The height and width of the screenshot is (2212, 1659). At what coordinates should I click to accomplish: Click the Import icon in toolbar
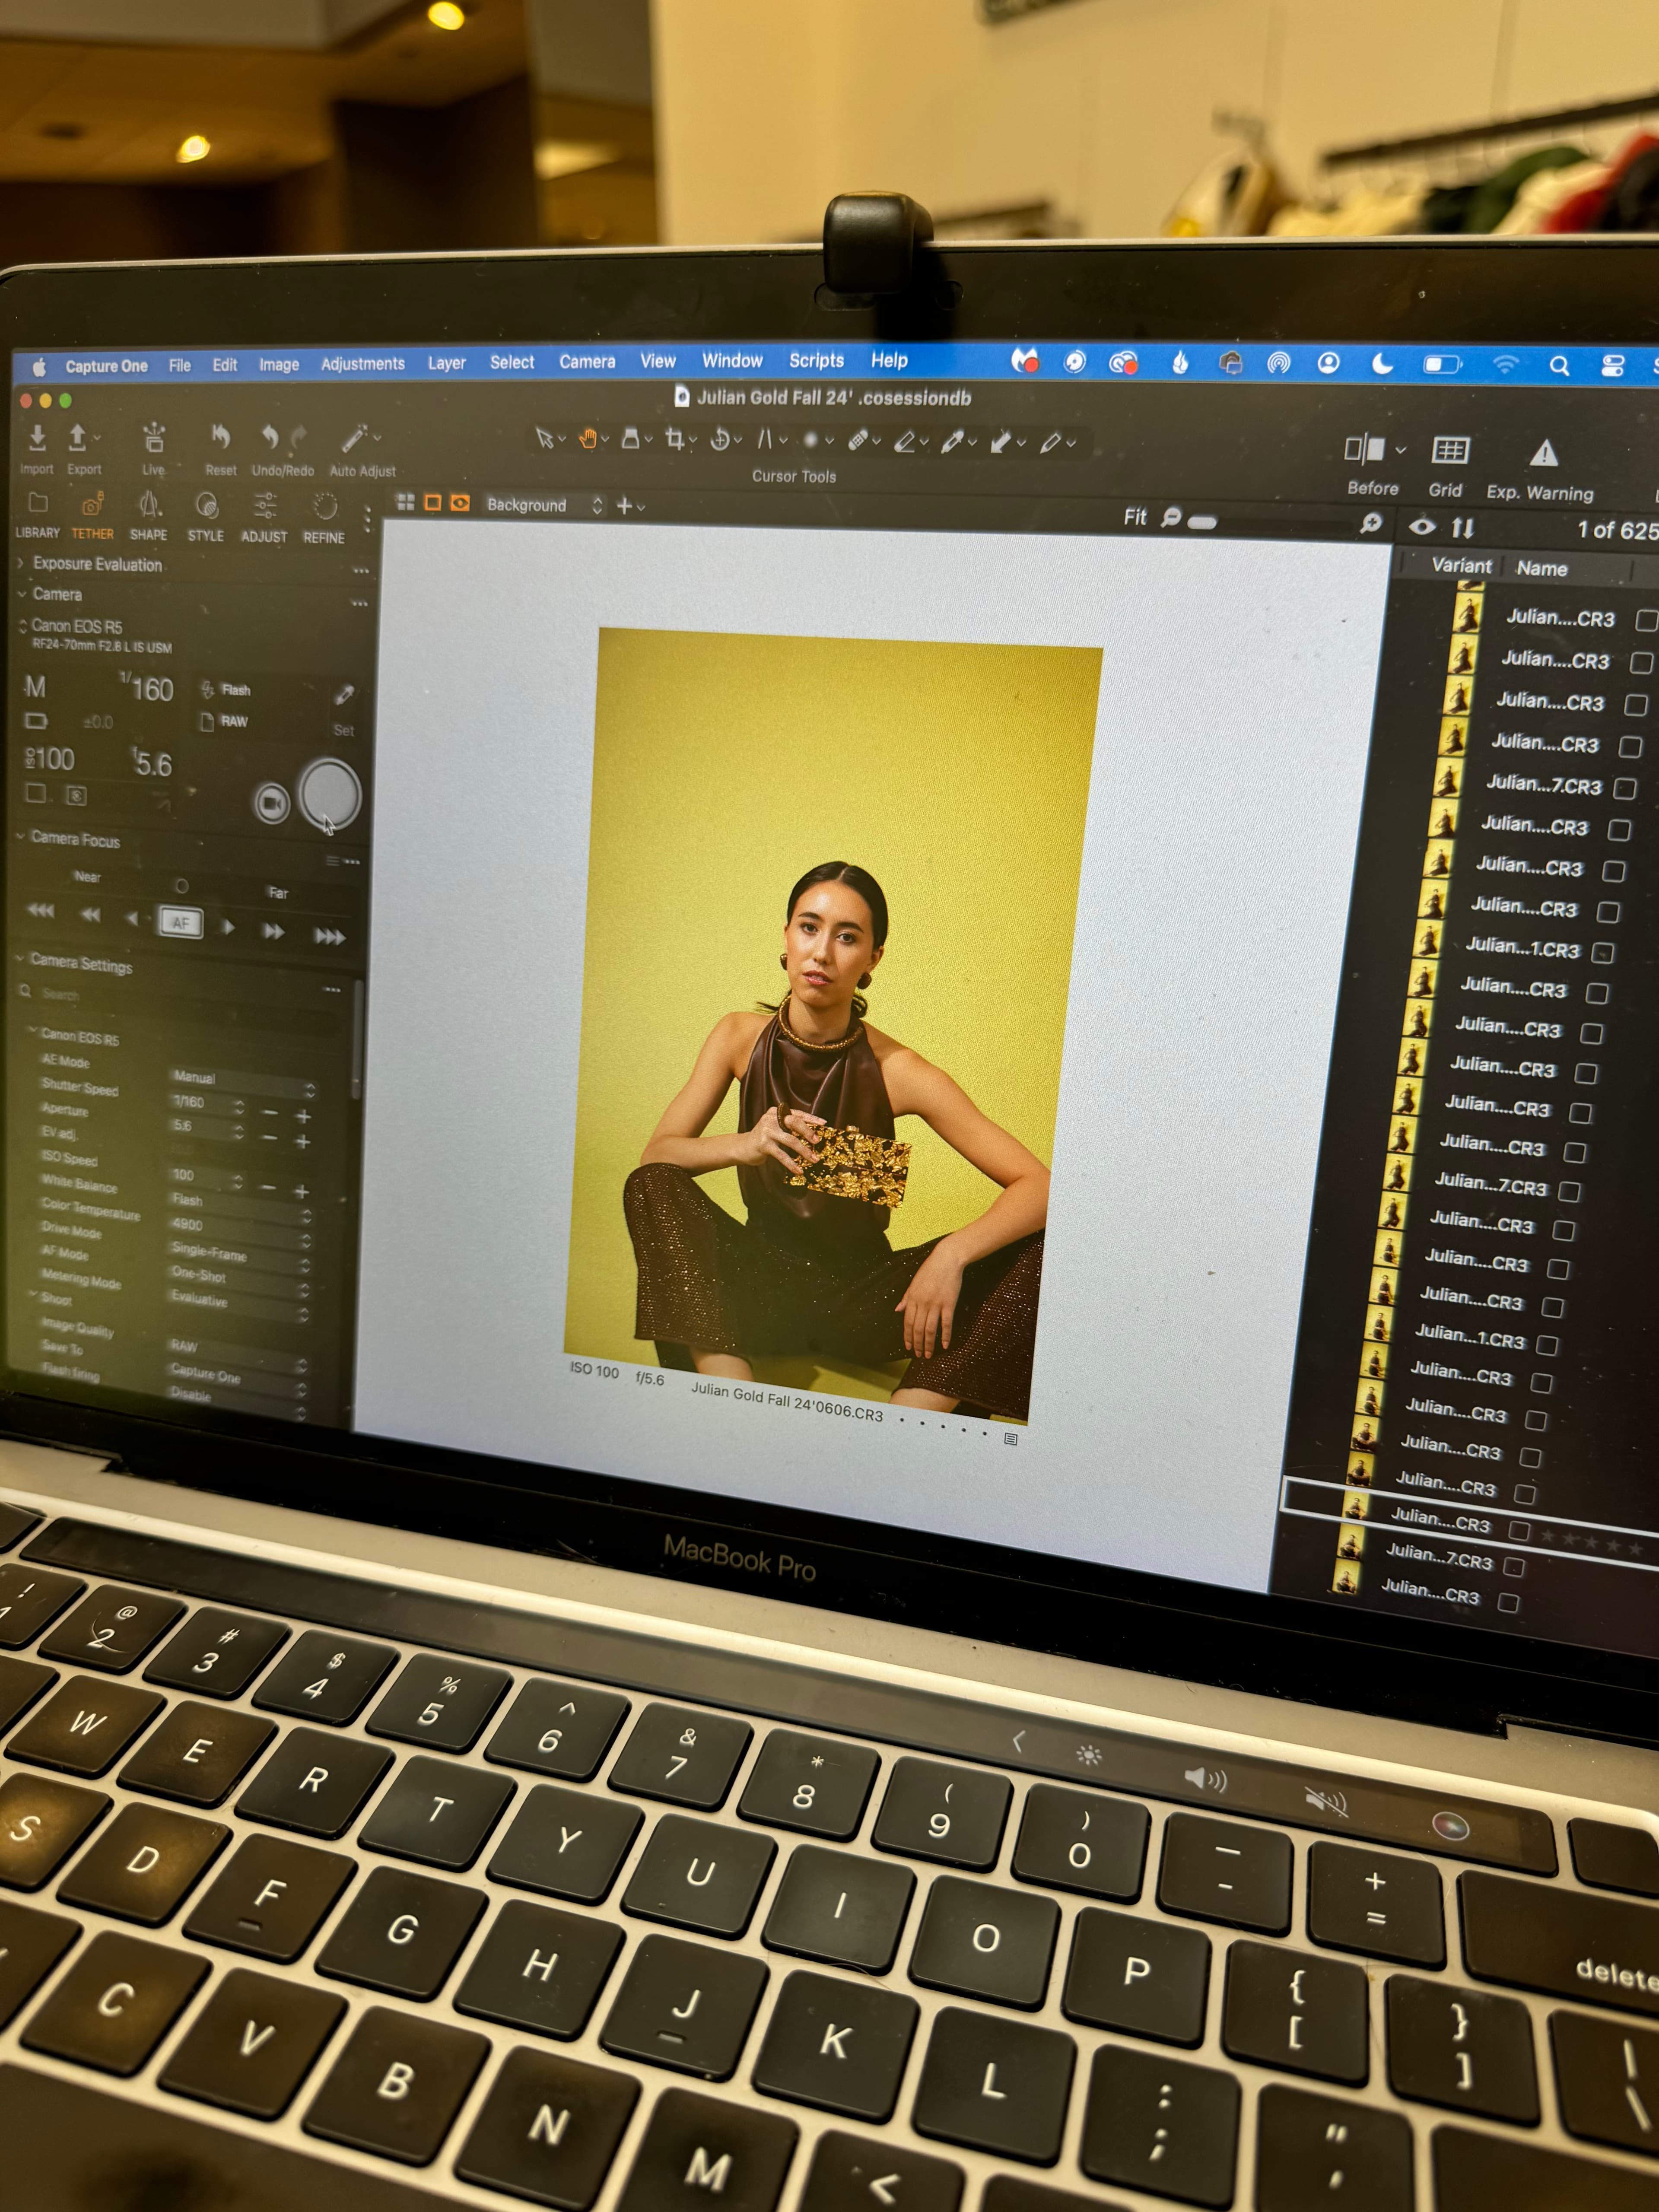click(37, 439)
